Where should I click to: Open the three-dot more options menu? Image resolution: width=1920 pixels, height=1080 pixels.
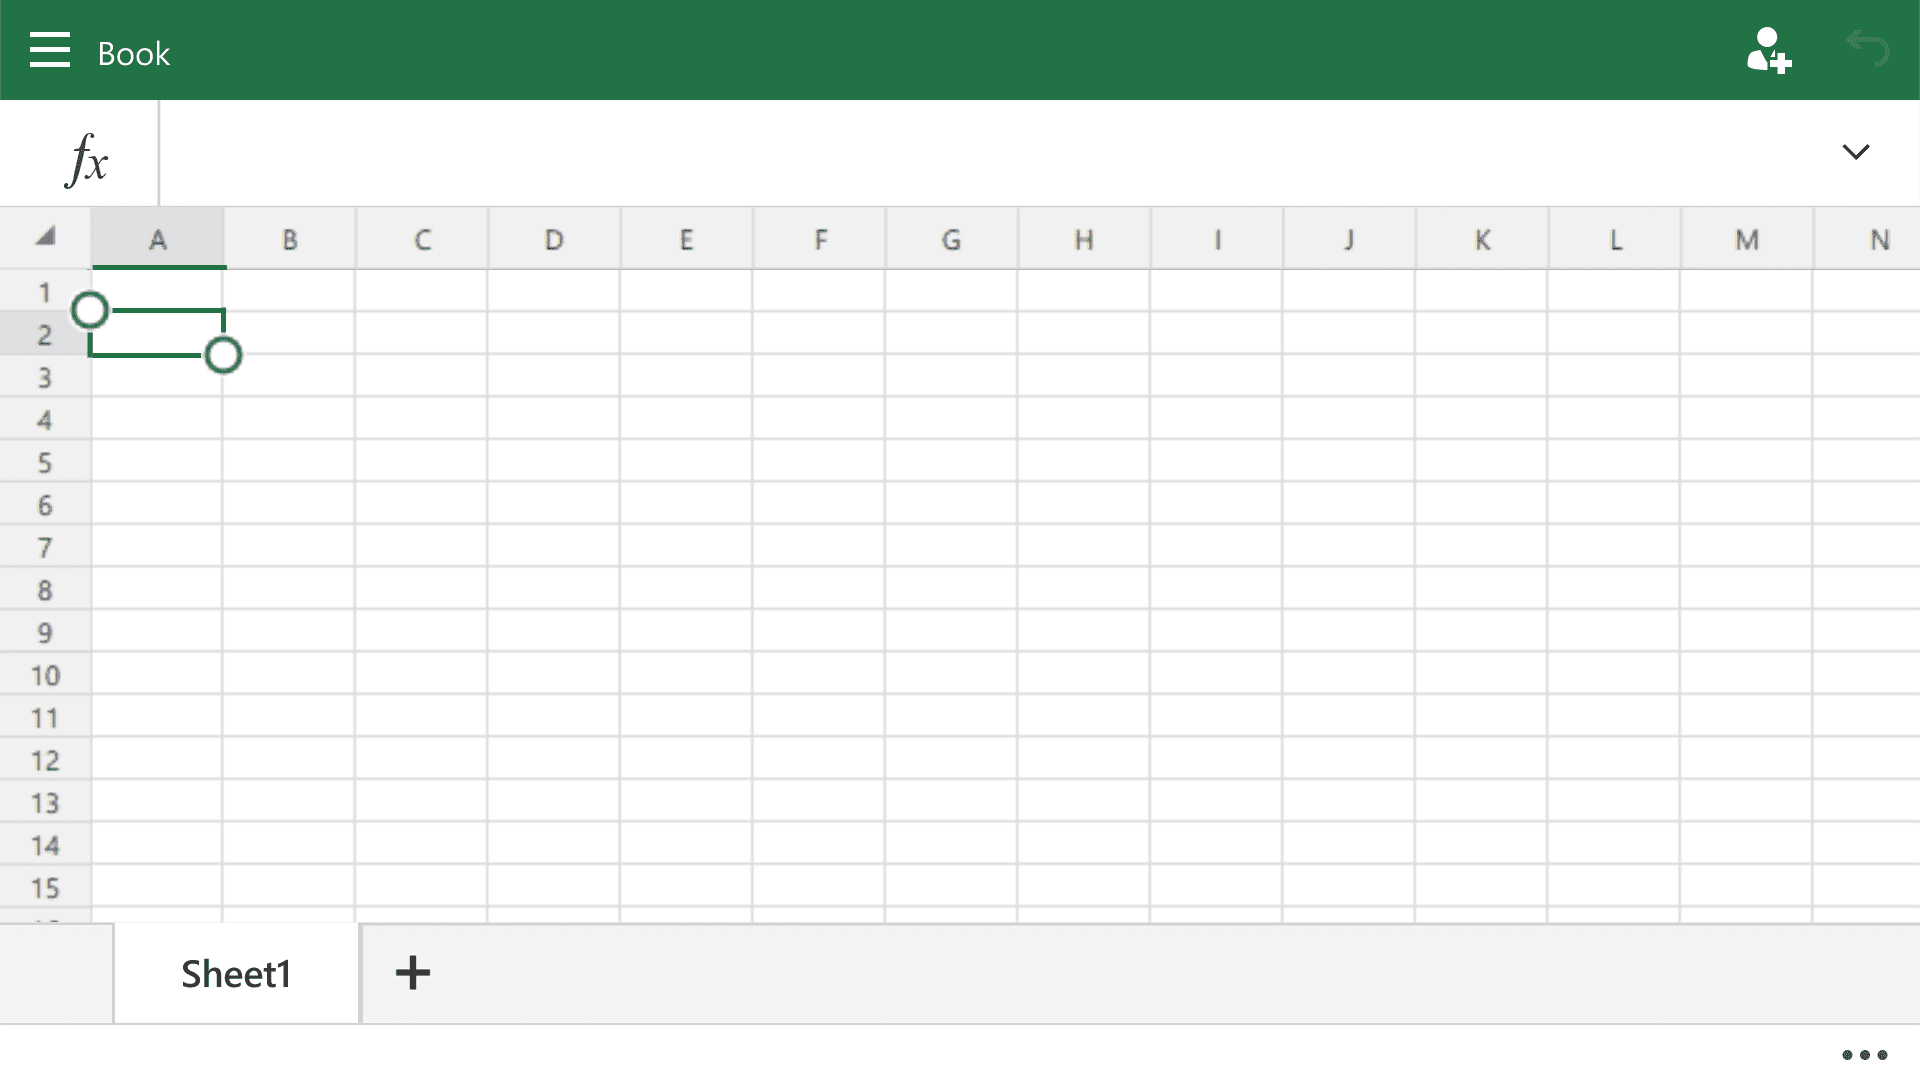coord(1864,1054)
